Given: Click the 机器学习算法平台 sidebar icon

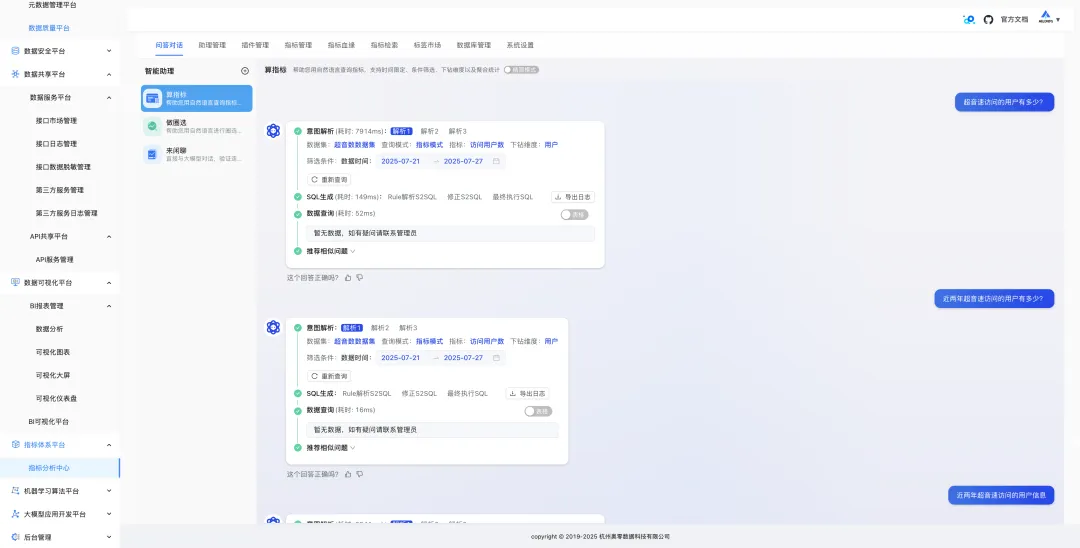Looking at the screenshot, I should (x=15, y=491).
